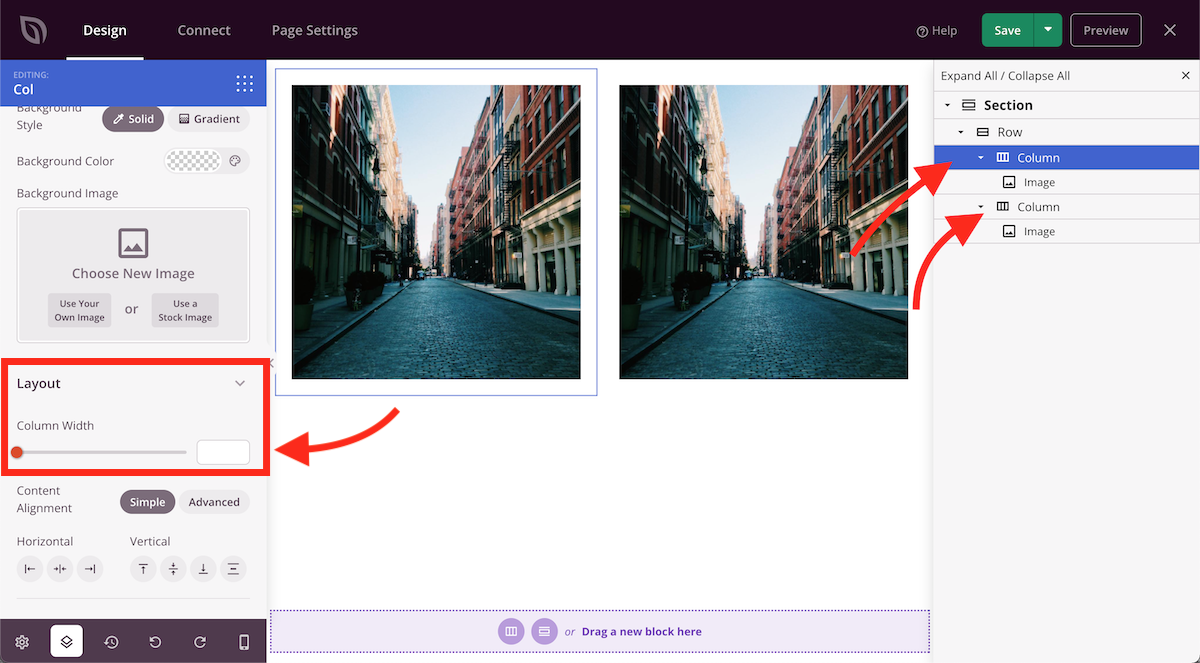
Task: Select Image label under second Column
Action: click(x=1039, y=231)
